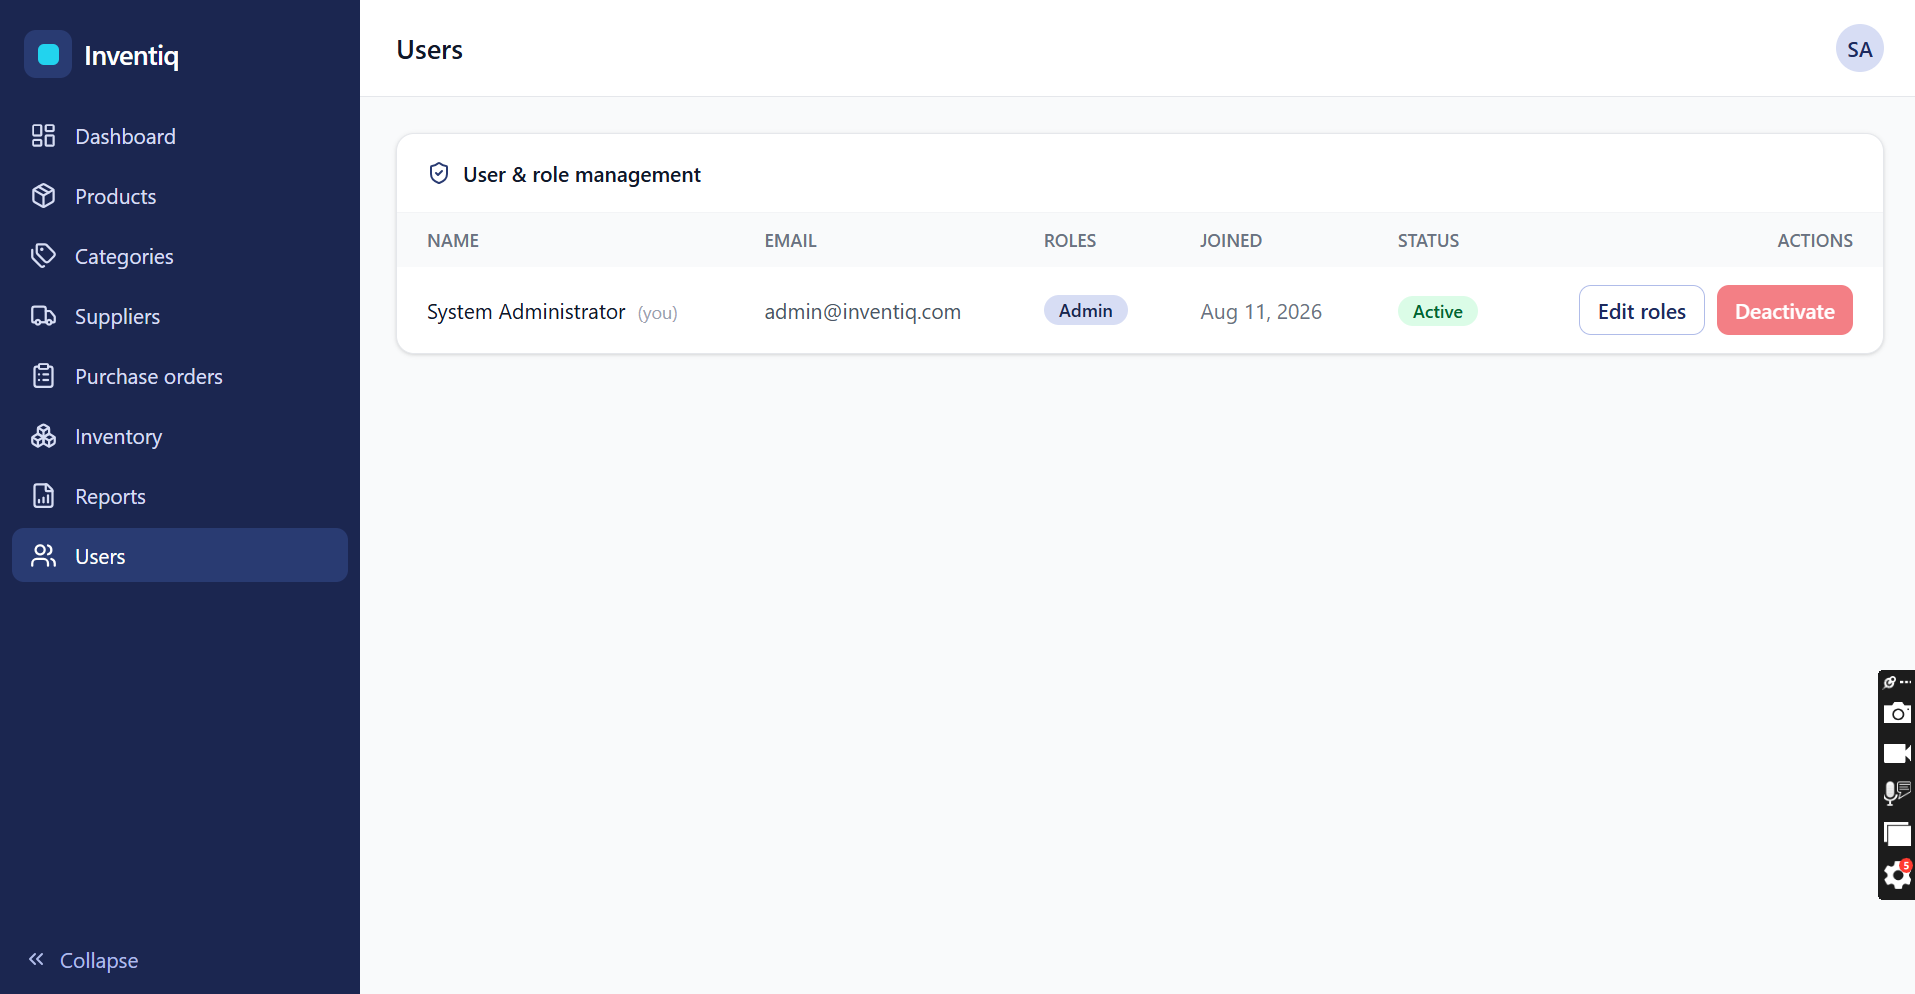Click the Reports chart file icon
Image resolution: width=1915 pixels, height=994 pixels.
tap(43, 496)
